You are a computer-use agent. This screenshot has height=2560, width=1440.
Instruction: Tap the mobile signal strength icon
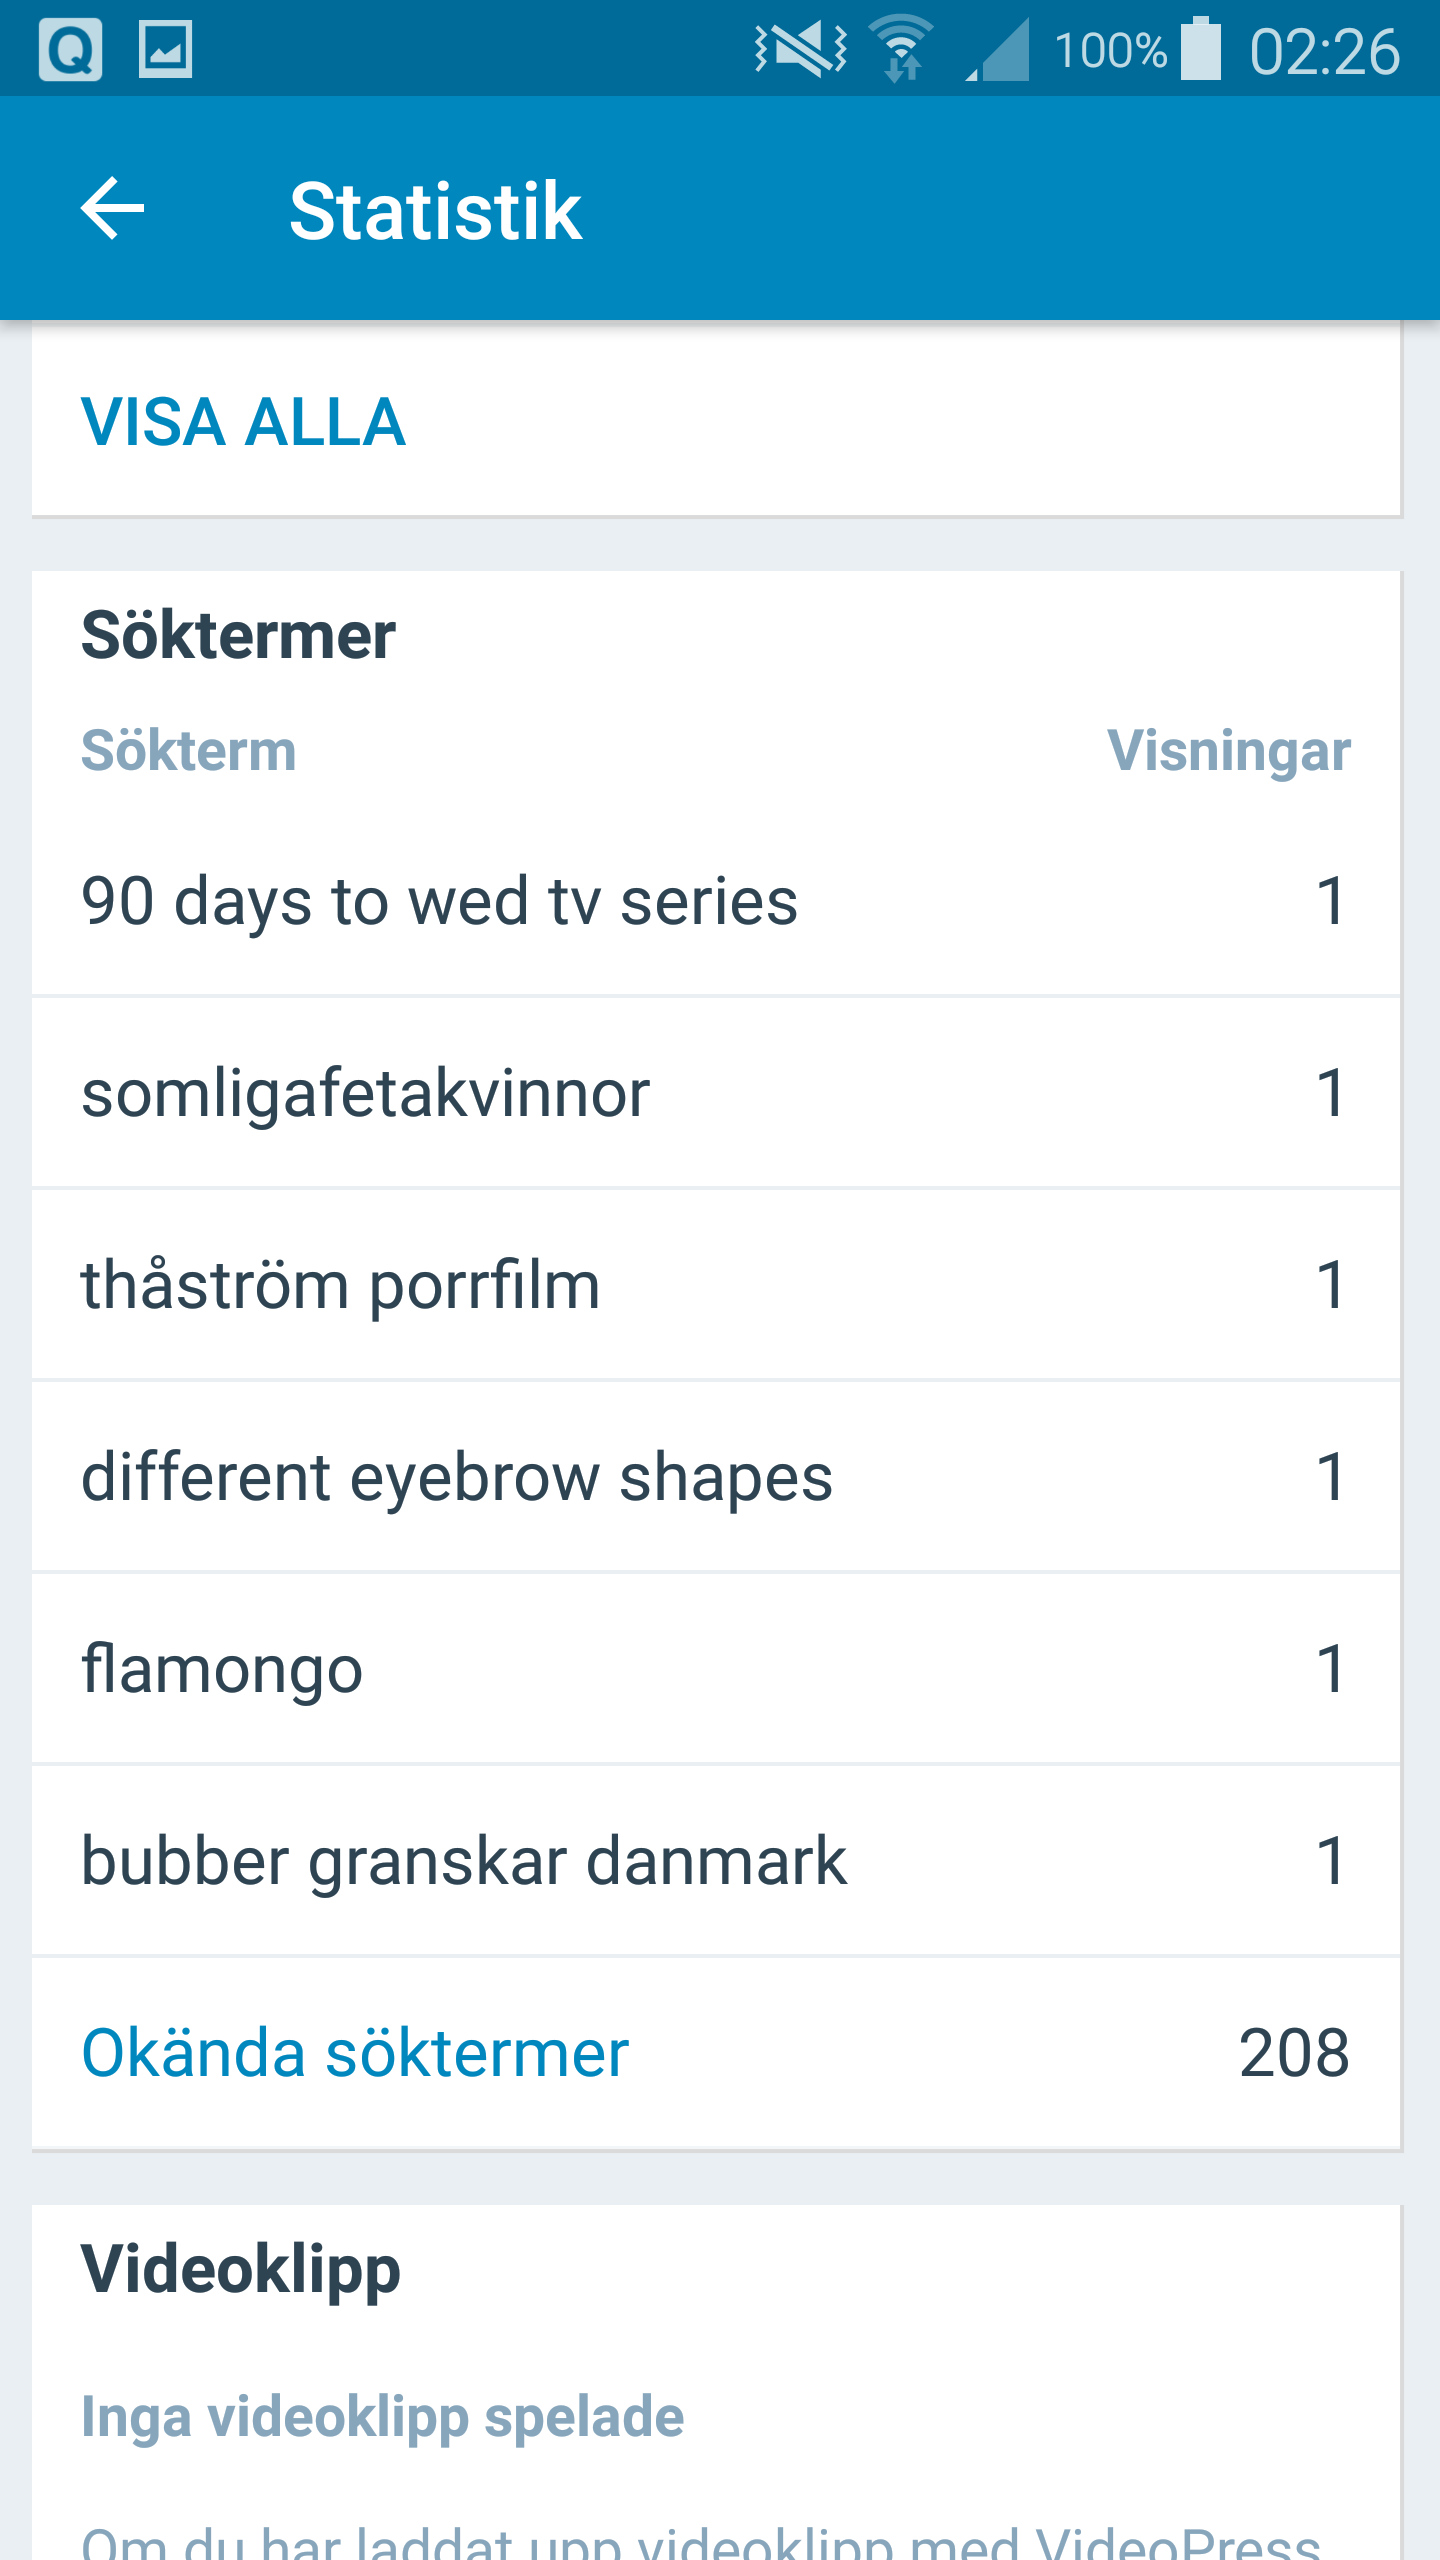coord(998,49)
